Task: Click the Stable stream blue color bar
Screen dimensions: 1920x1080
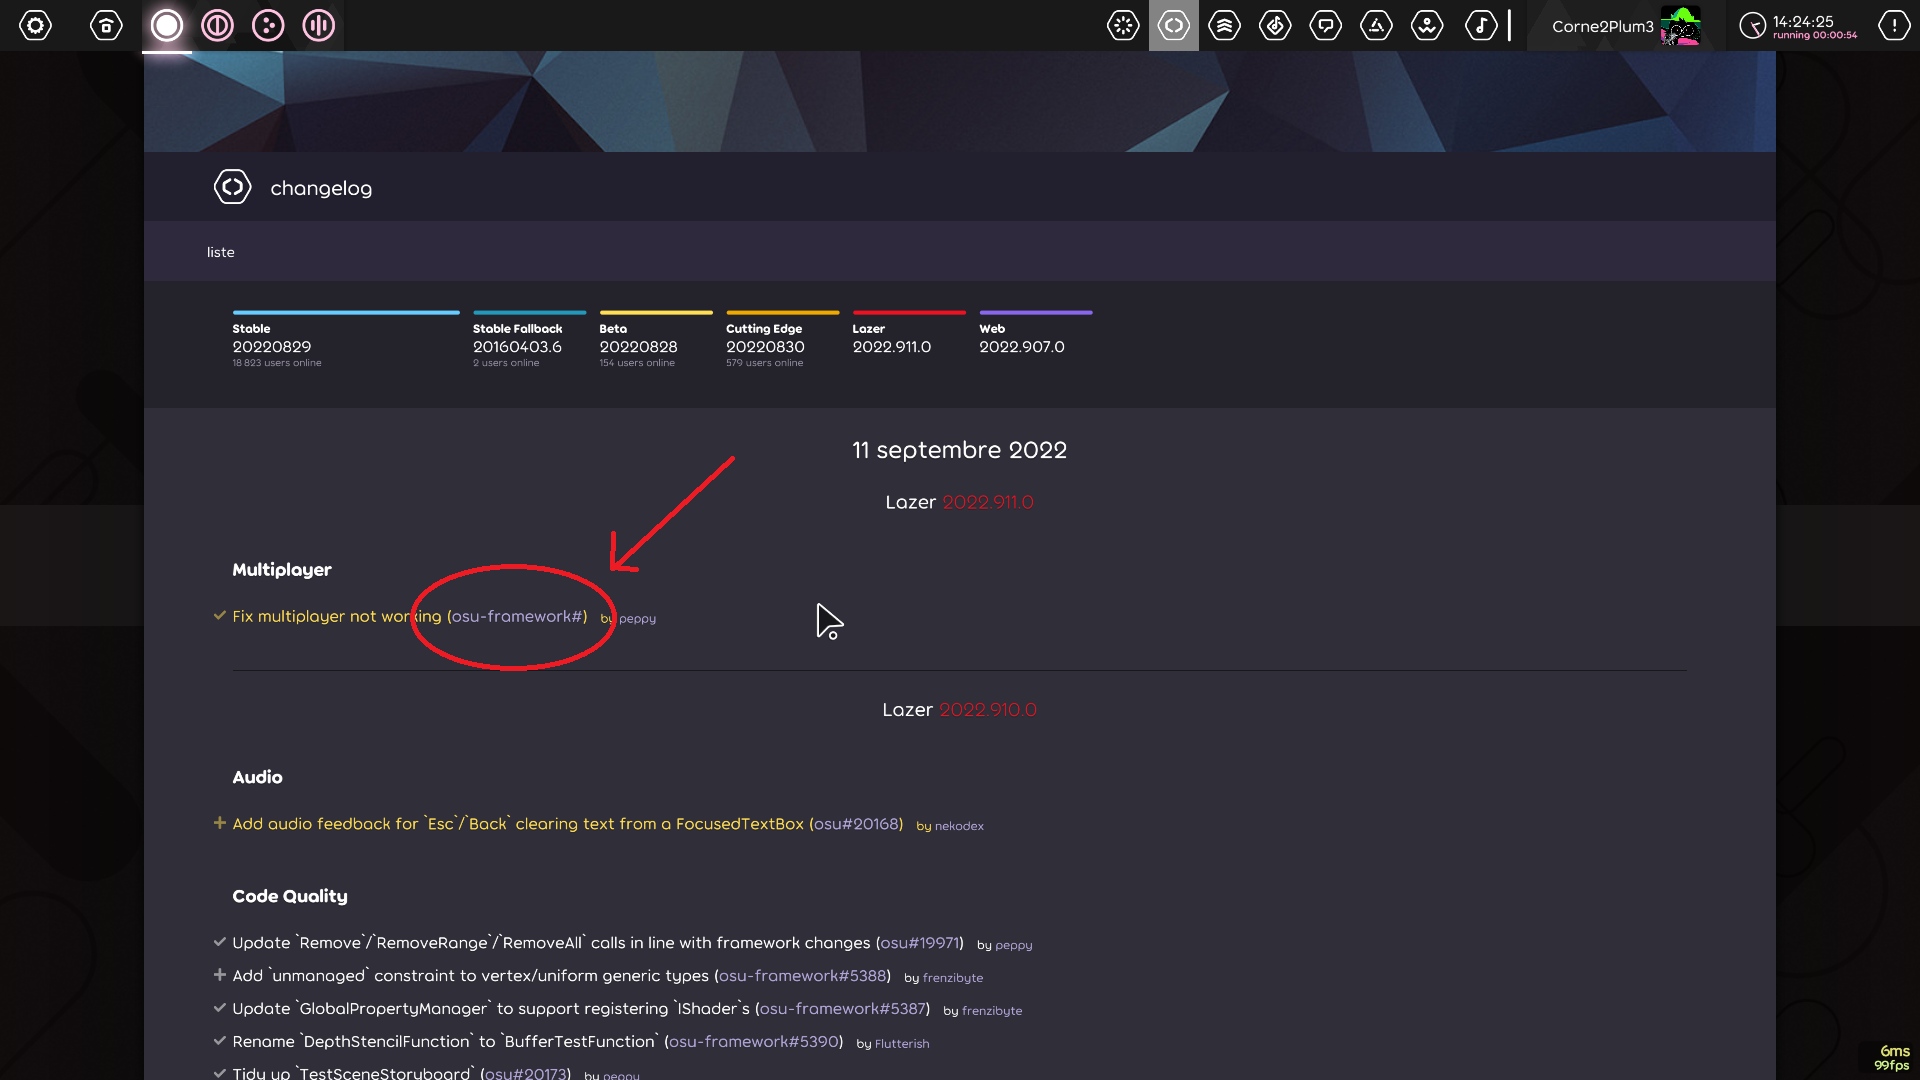Action: 345,312
